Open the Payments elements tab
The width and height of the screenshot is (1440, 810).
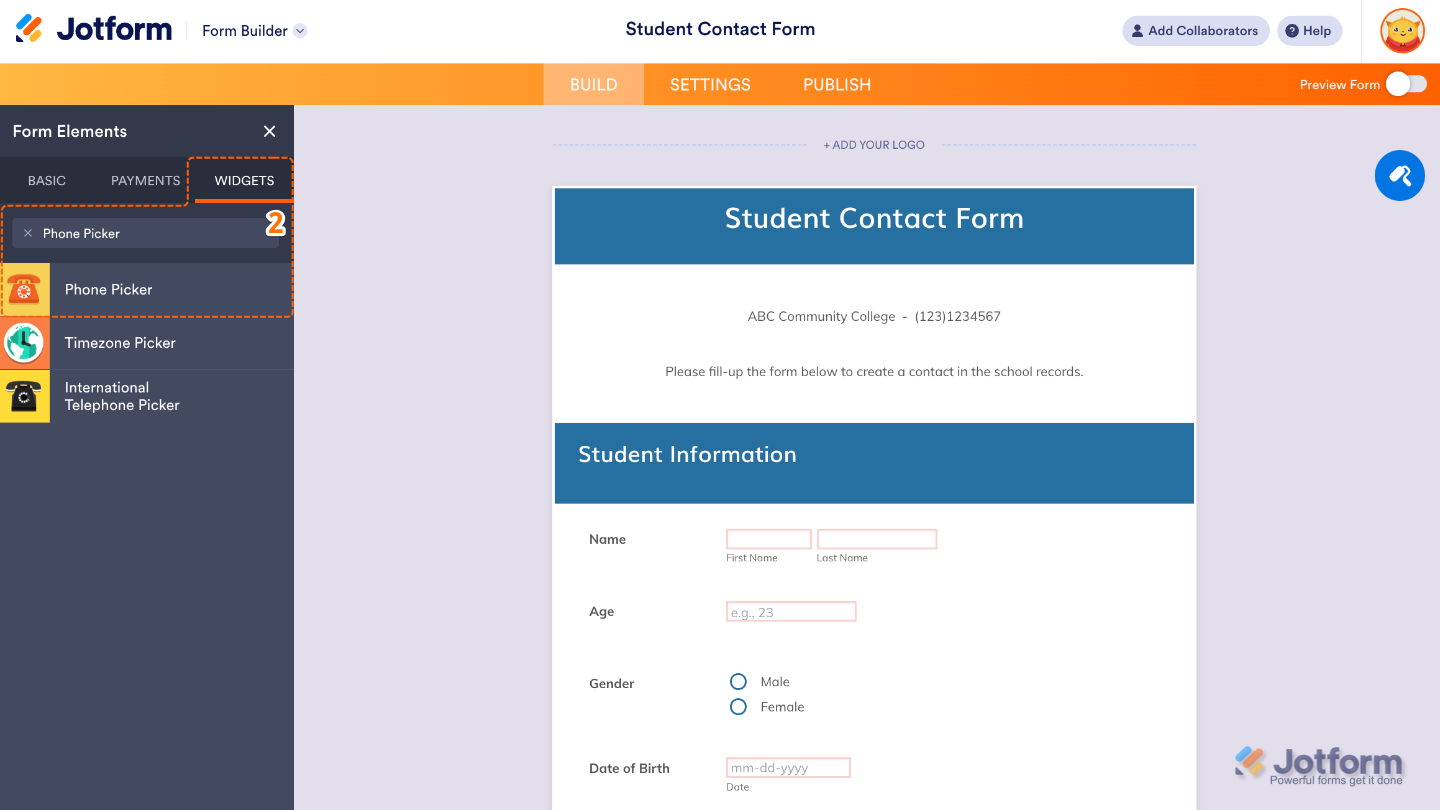145,181
